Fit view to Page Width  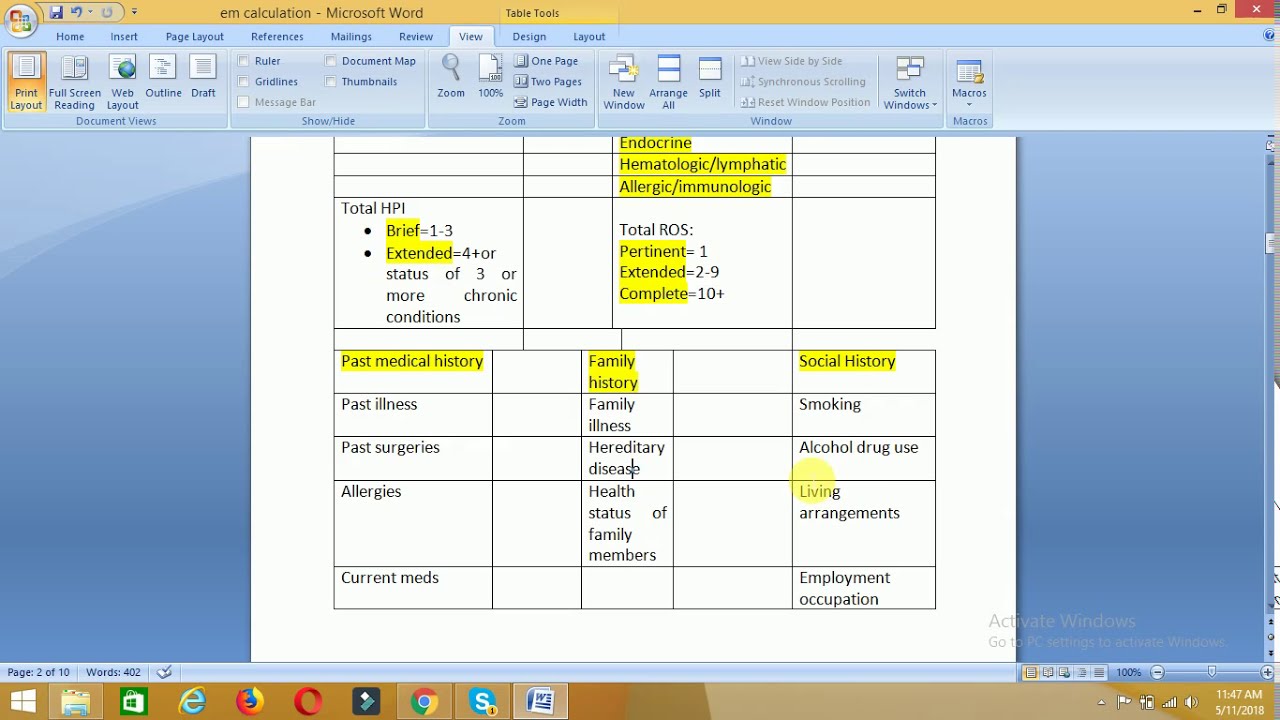tap(550, 102)
